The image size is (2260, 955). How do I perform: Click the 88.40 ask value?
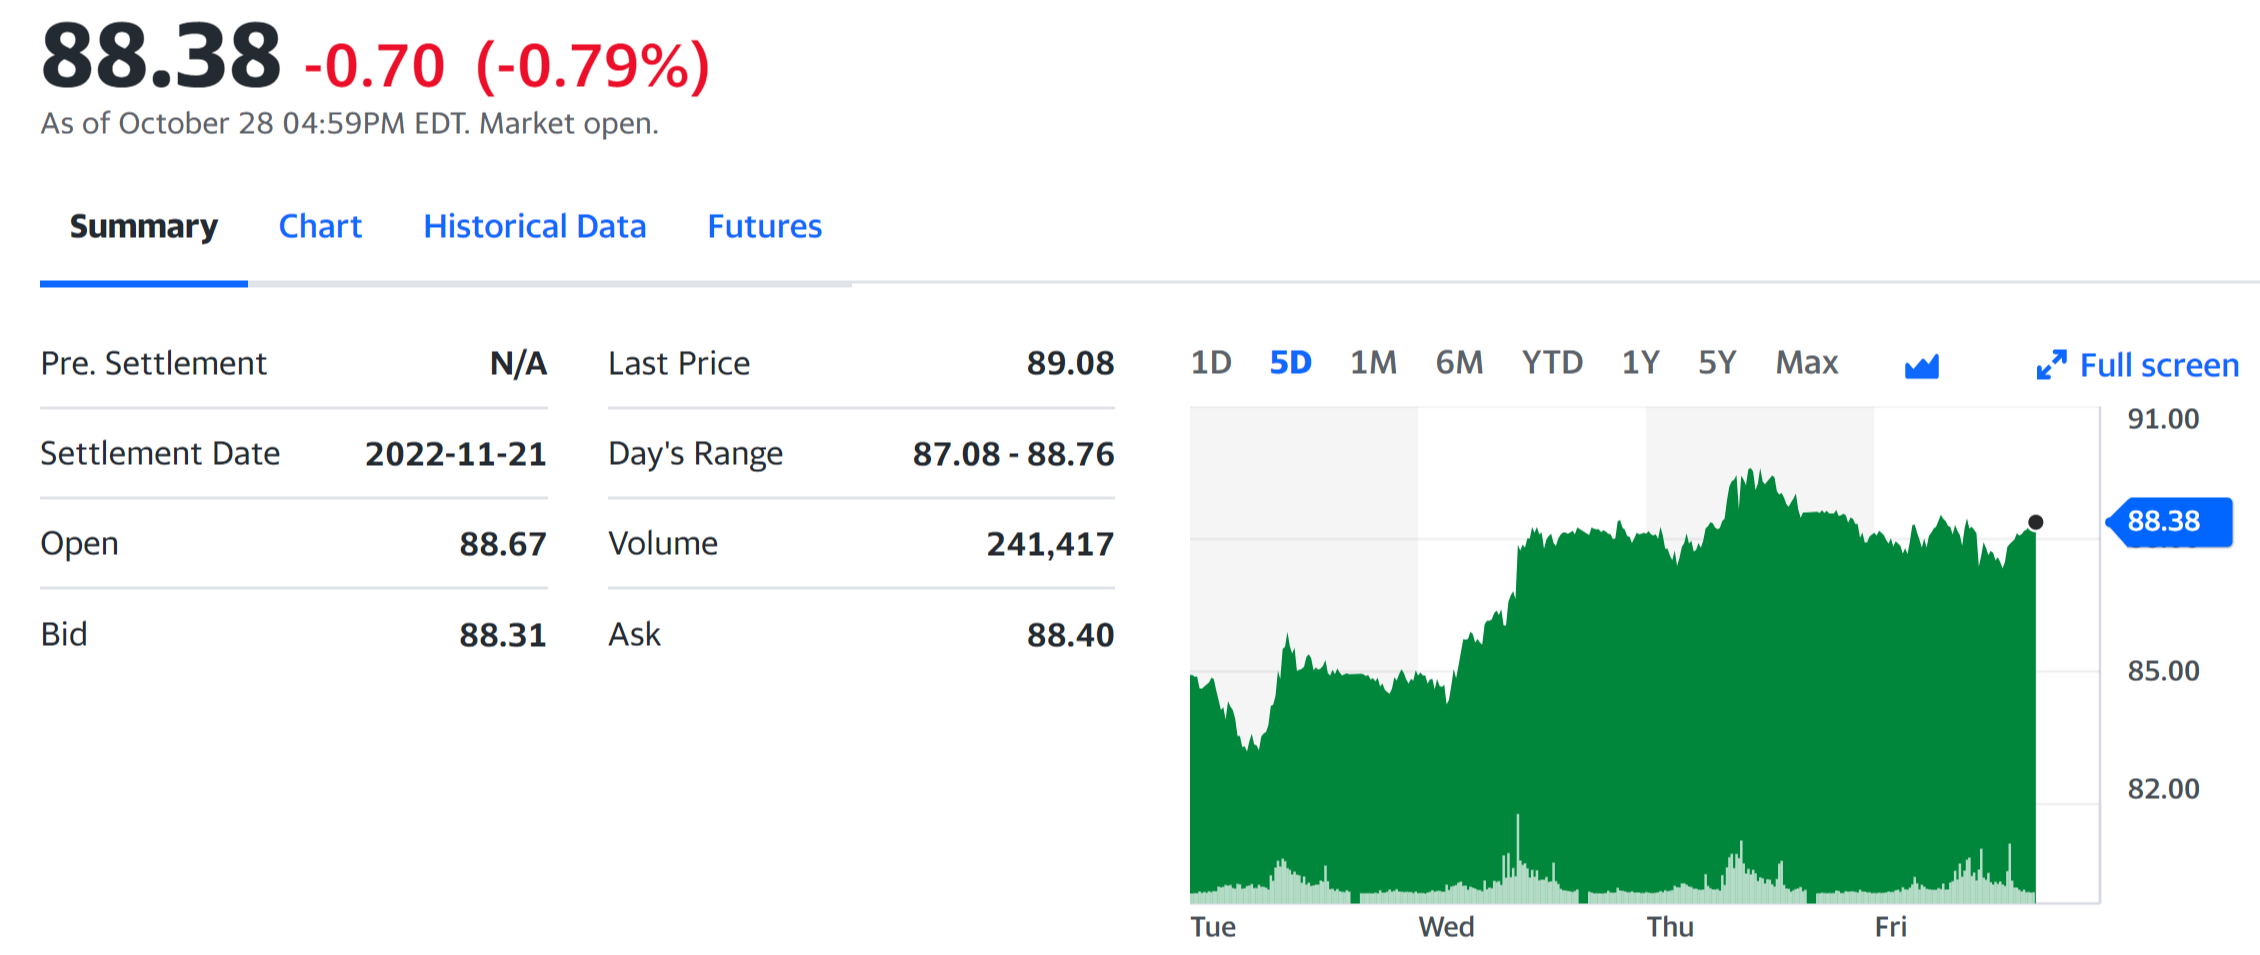click(1071, 636)
